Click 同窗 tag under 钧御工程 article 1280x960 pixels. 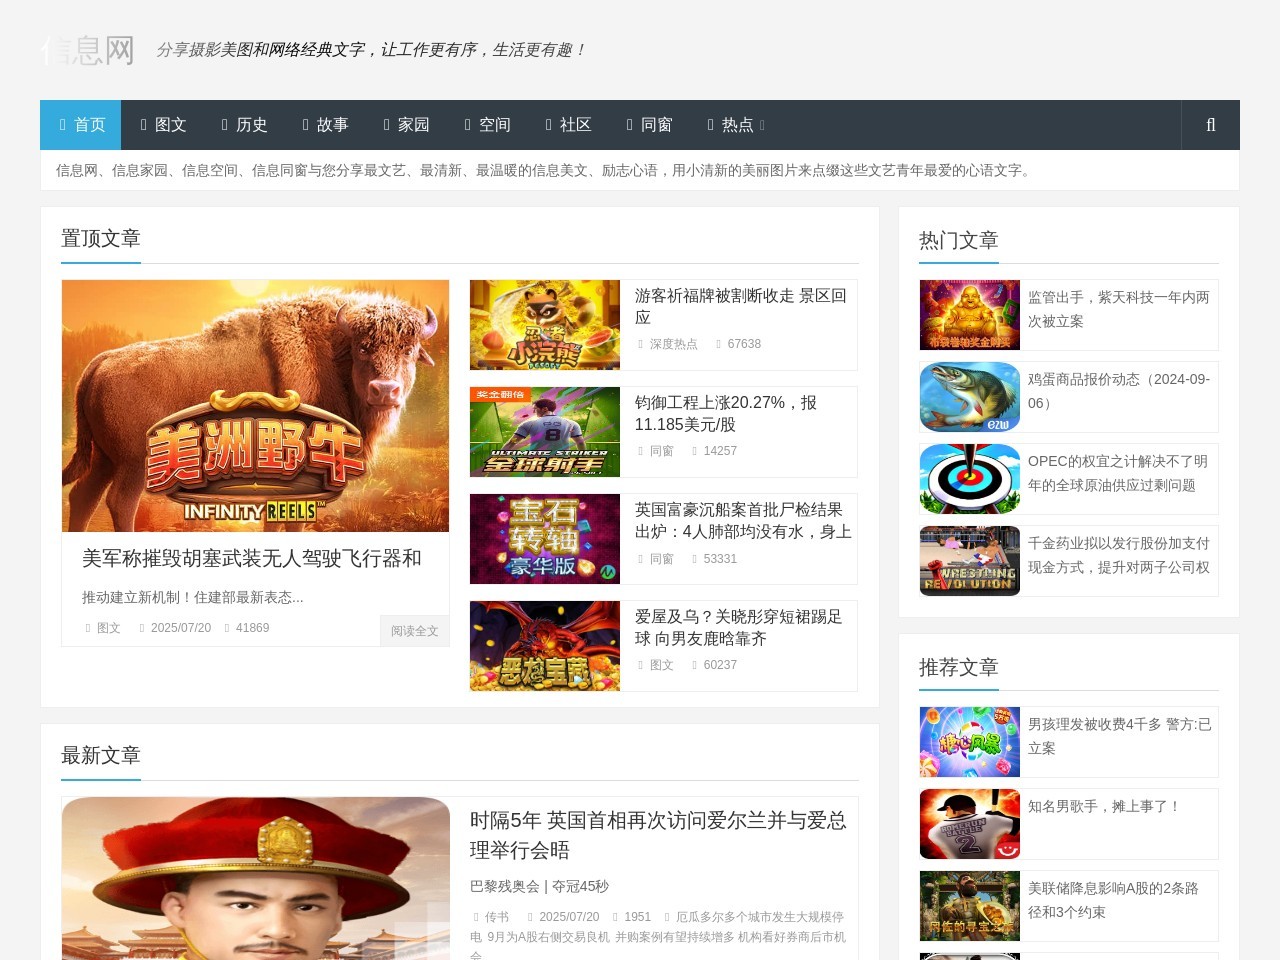pos(661,451)
